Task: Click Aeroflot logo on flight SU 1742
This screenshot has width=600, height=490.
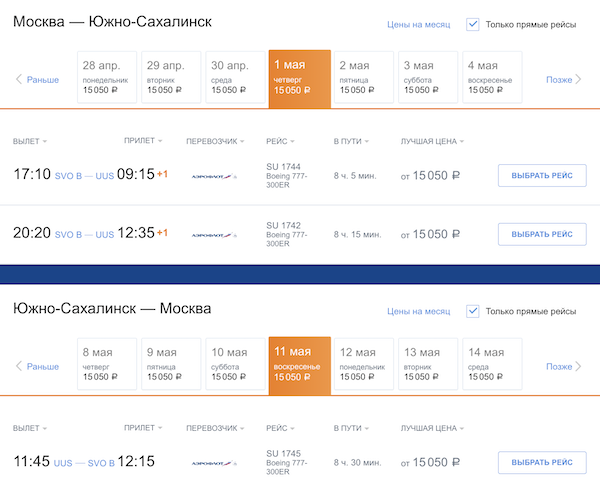Action: 214,235
